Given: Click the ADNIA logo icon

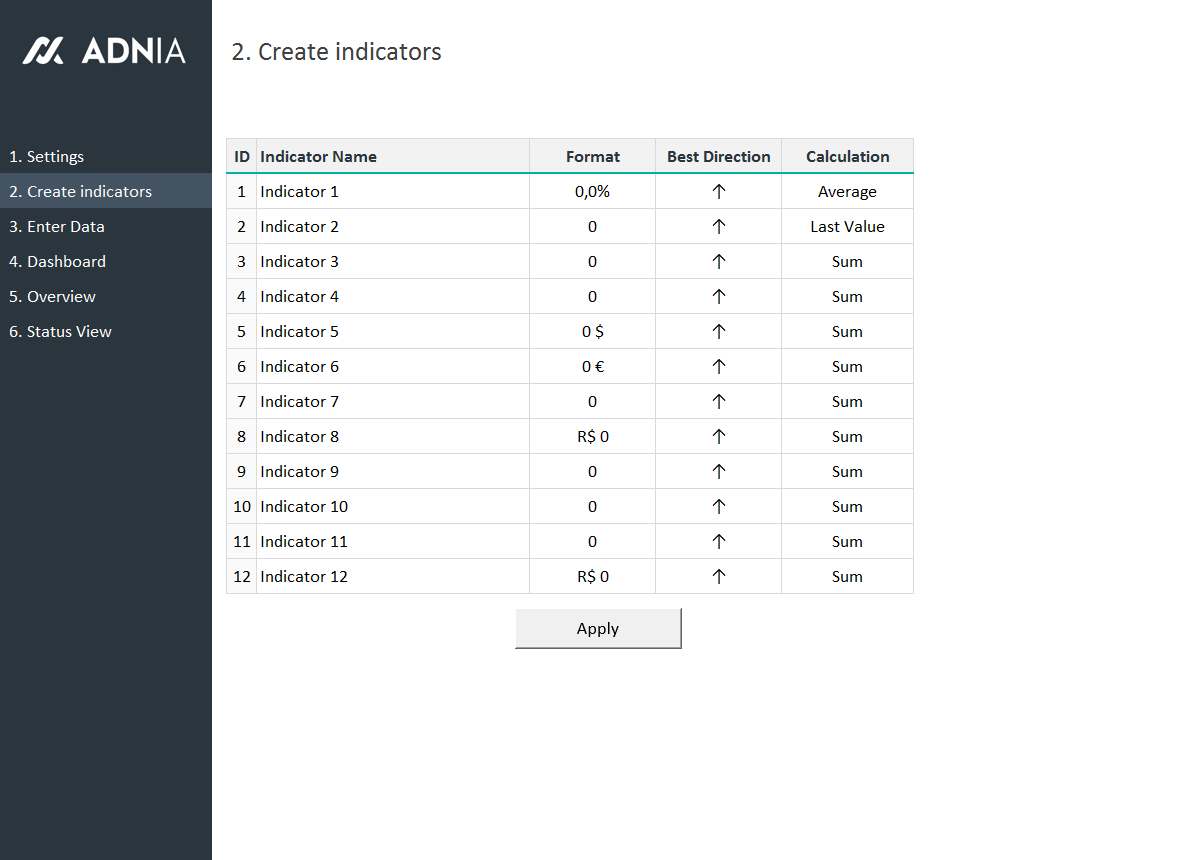Looking at the screenshot, I should pos(44,51).
